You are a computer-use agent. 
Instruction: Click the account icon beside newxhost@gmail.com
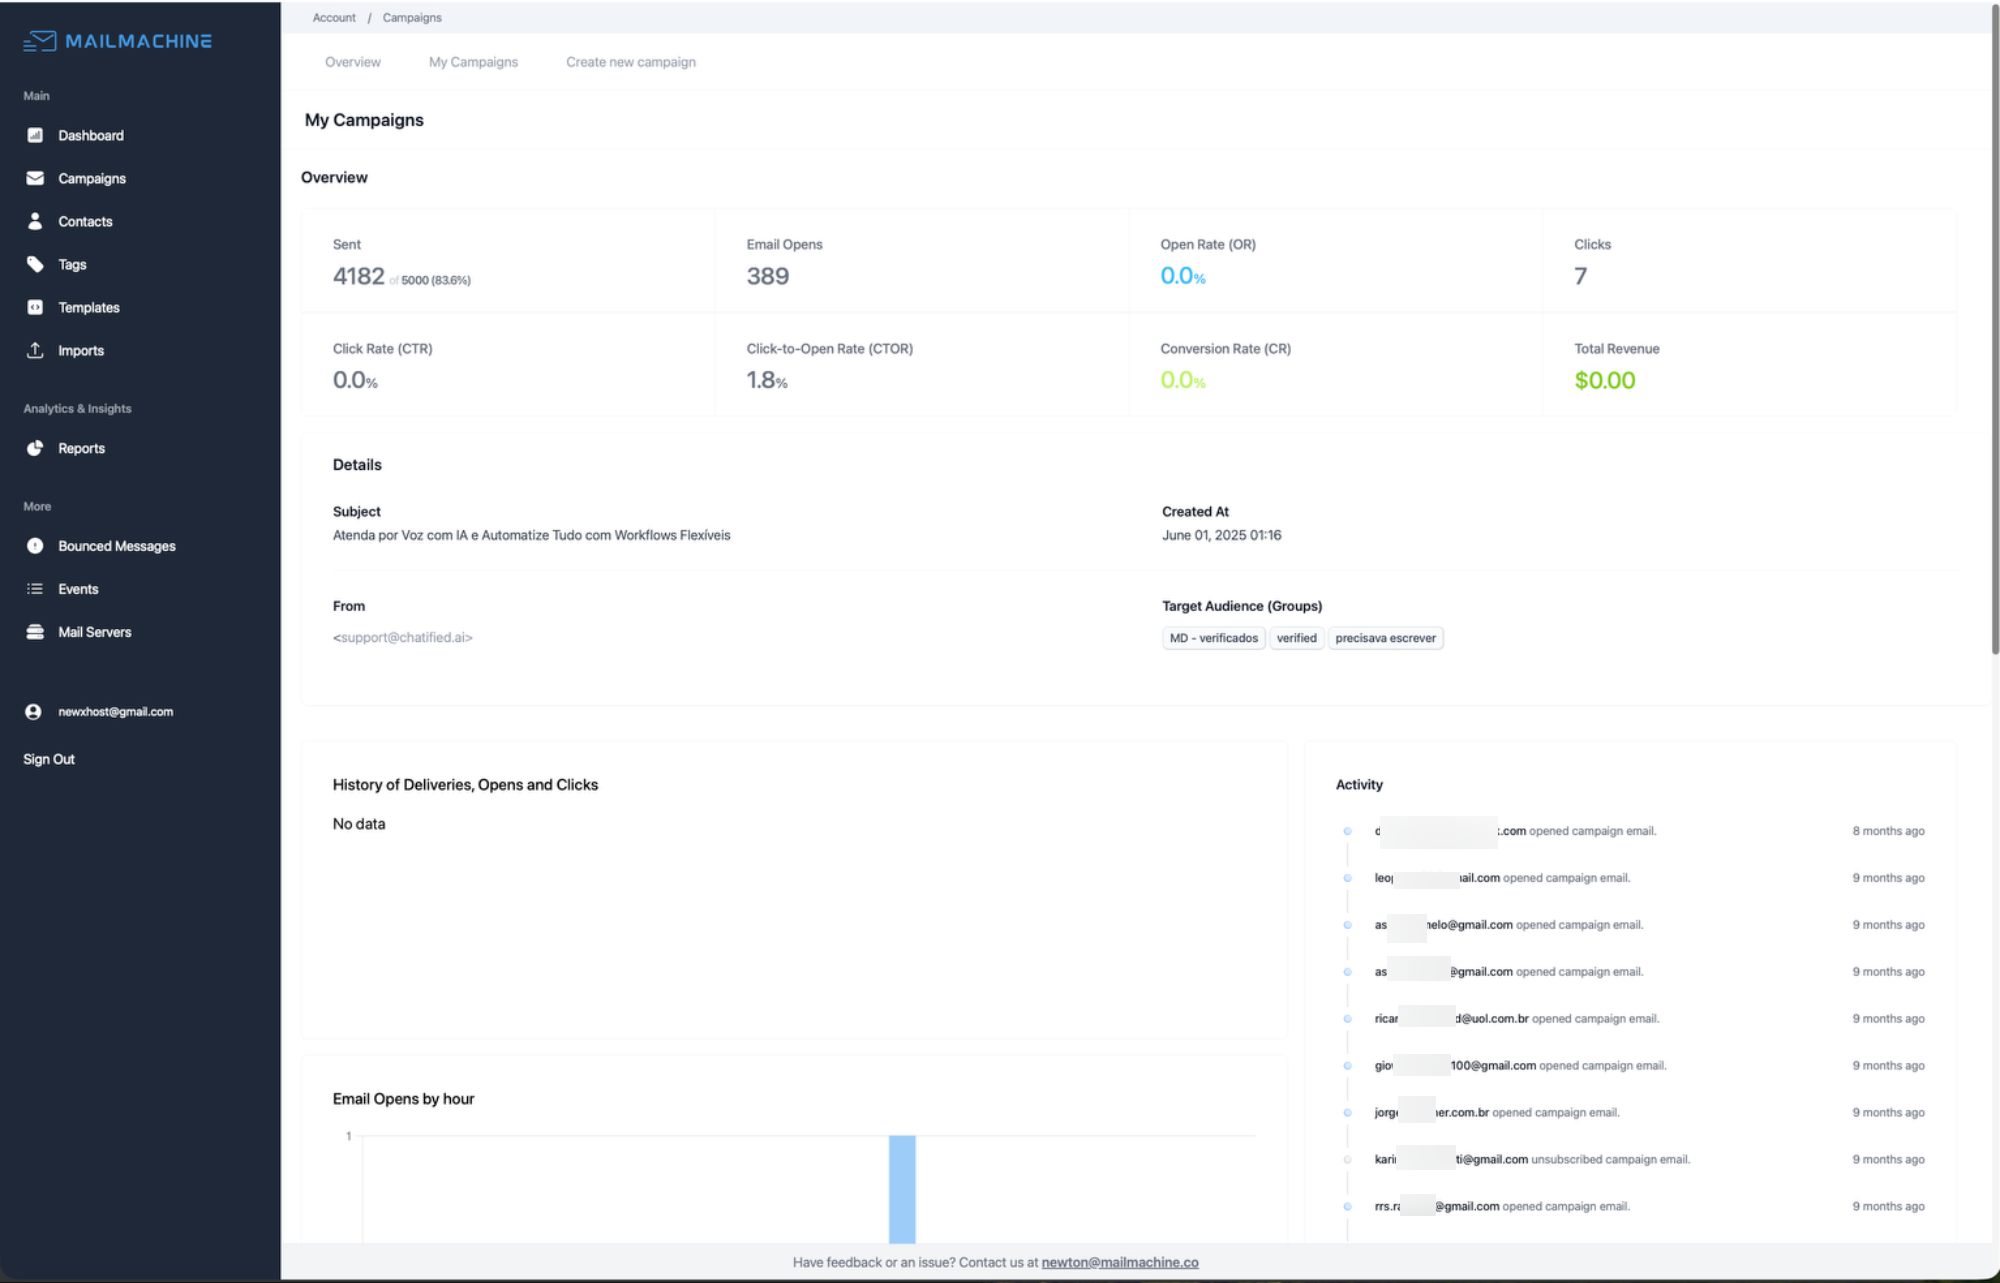point(33,711)
